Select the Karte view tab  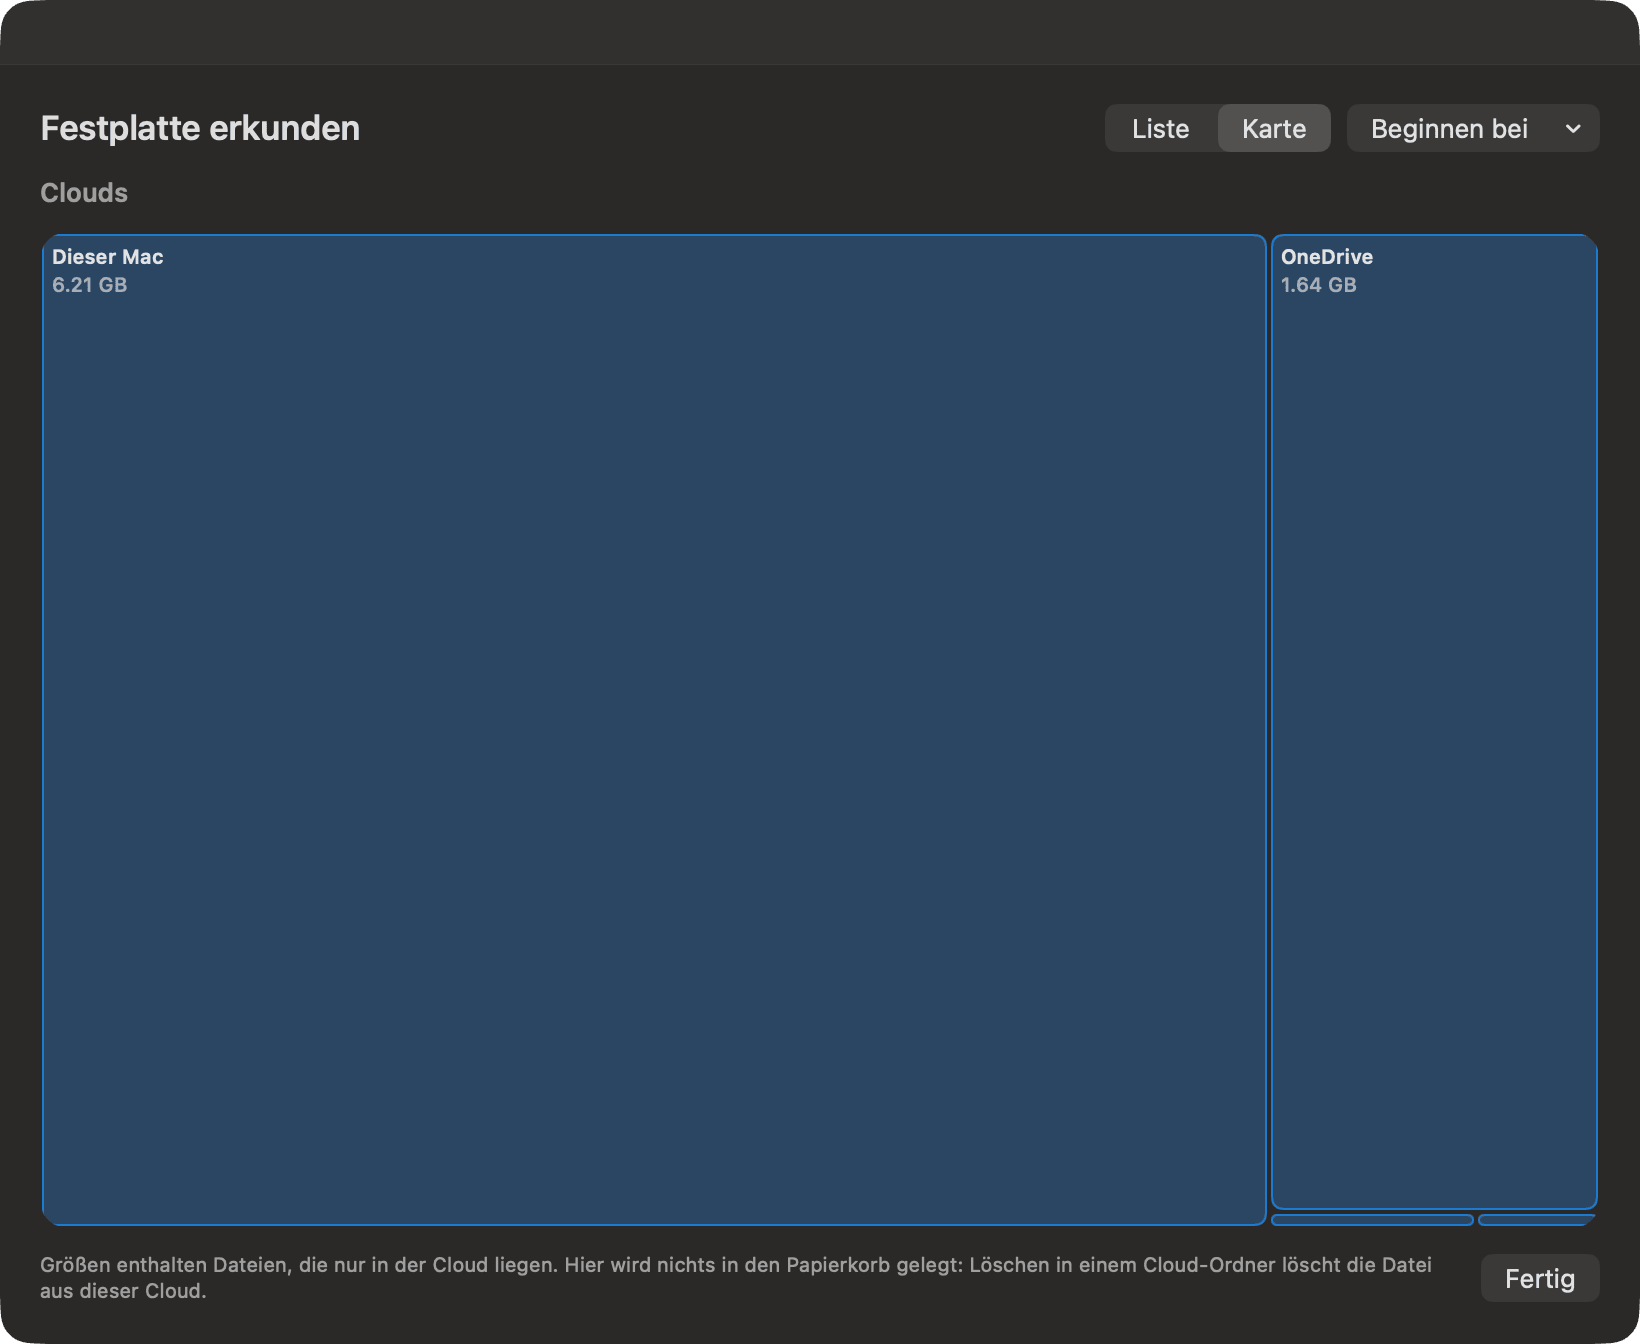tap(1274, 128)
